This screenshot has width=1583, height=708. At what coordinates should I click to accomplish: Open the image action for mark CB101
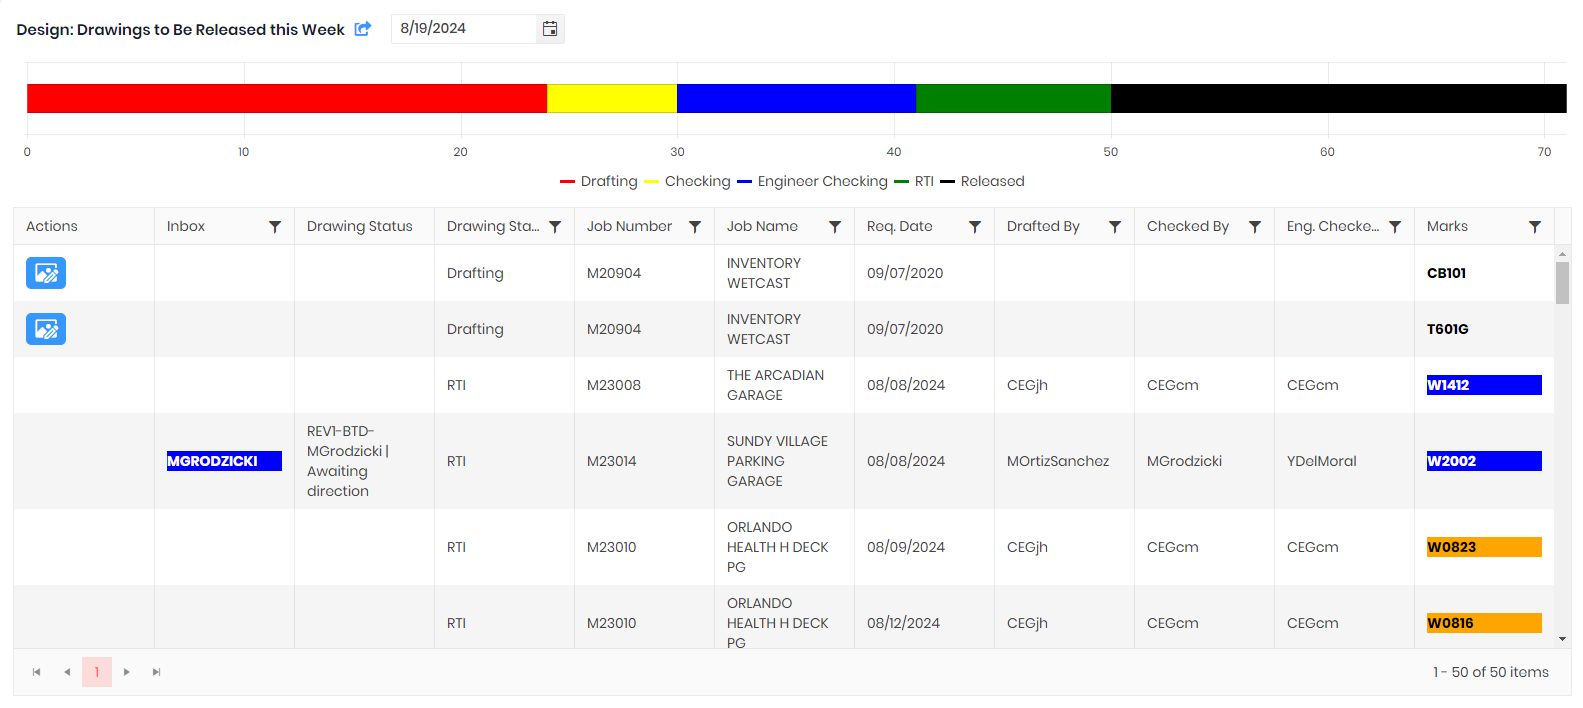tap(46, 273)
